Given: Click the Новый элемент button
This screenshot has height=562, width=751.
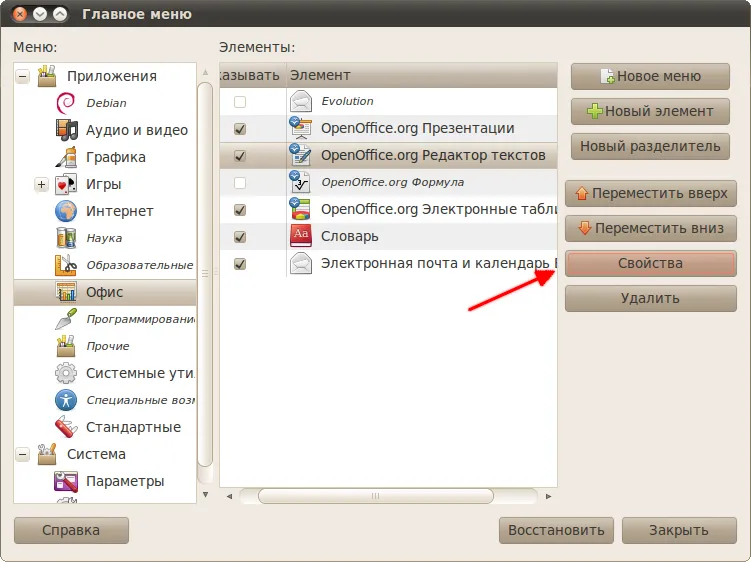Looking at the screenshot, I should pyautogui.click(x=650, y=111).
